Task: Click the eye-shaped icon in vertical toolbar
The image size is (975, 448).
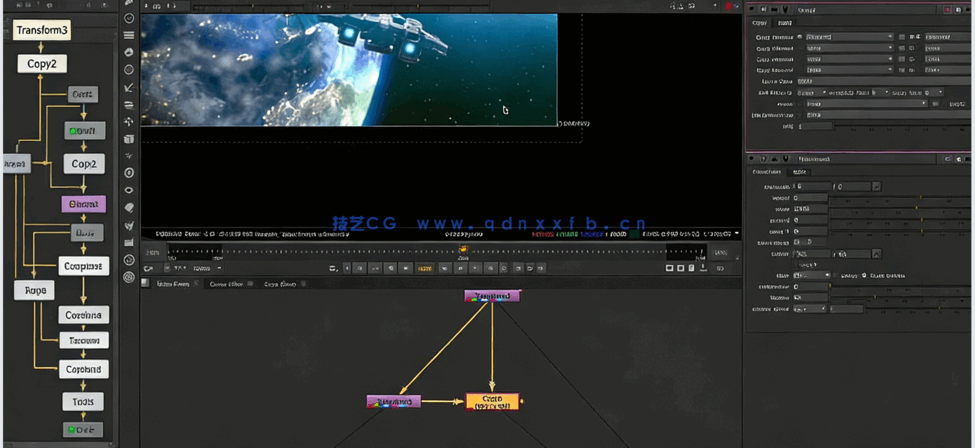Action: pyautogui.click(x=130, y=190)
